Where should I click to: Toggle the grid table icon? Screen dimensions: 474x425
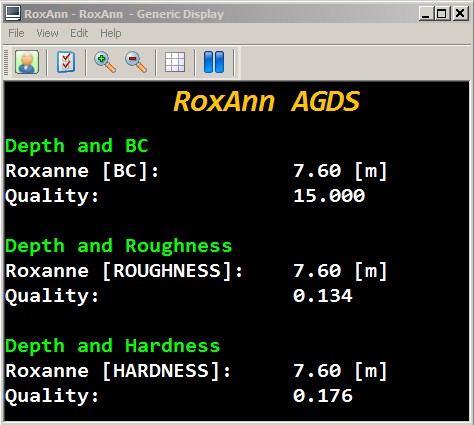point(175,62)
